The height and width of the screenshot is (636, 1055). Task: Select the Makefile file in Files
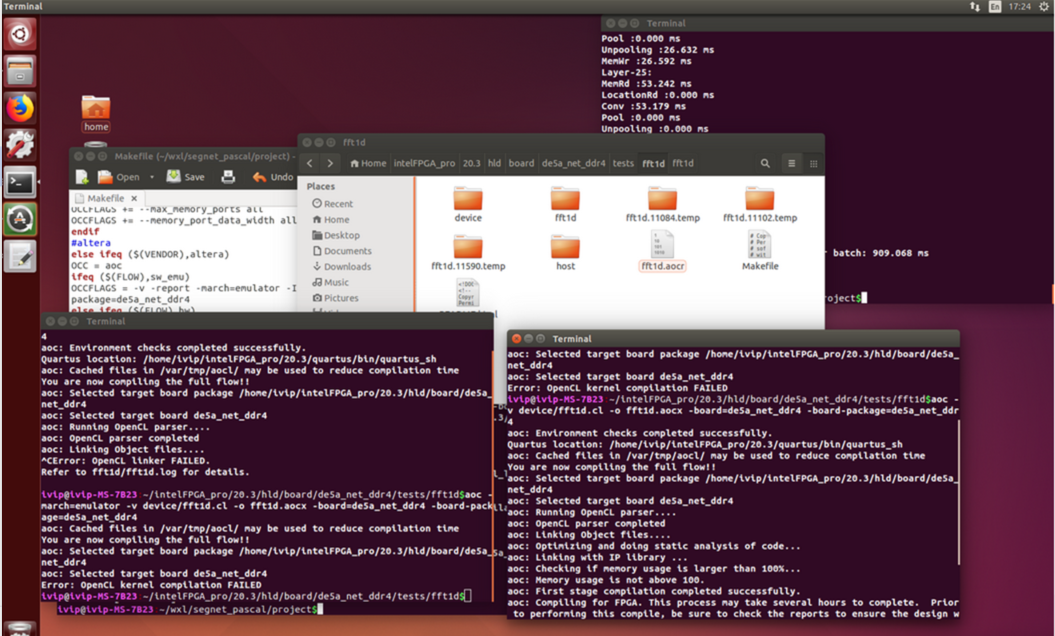click(x=760, y=251)
